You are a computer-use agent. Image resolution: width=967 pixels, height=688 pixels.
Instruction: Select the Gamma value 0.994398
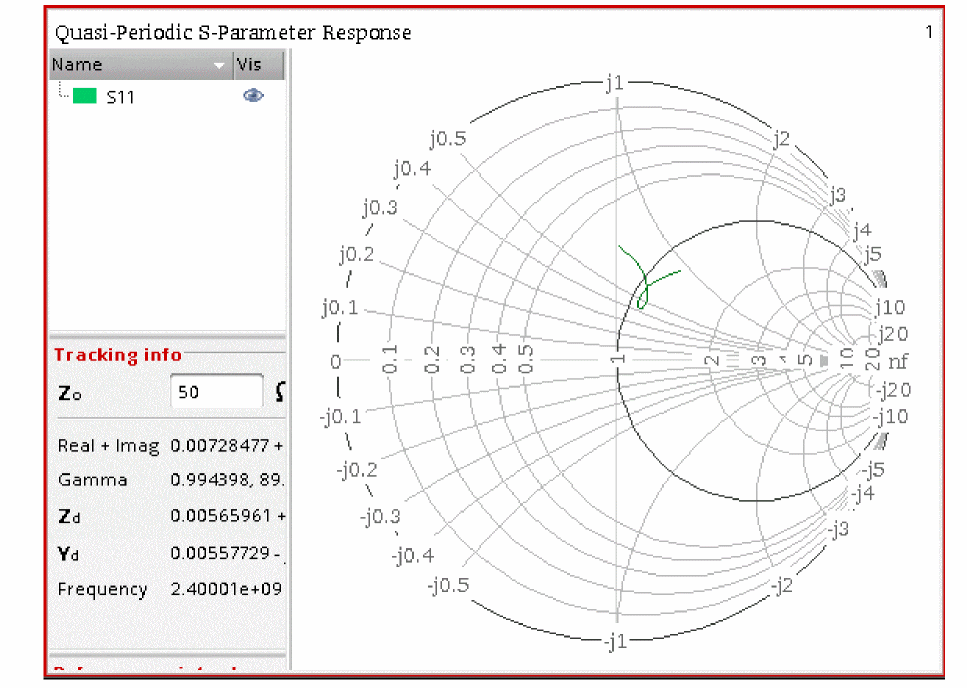click(x=212, y=480)
